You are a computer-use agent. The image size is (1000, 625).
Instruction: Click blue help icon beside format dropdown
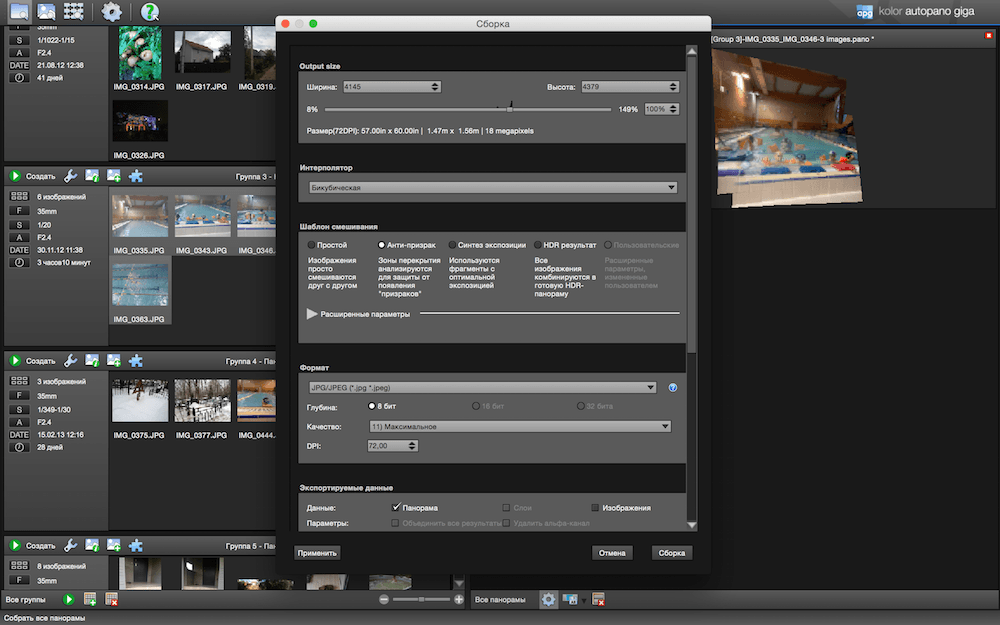coord(673,388)
